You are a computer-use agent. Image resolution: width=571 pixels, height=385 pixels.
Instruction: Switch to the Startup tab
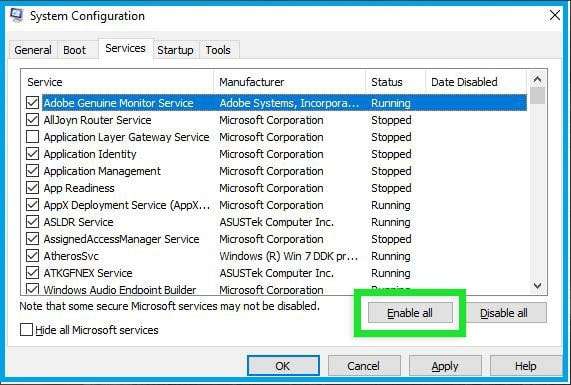tap(175, 50)
